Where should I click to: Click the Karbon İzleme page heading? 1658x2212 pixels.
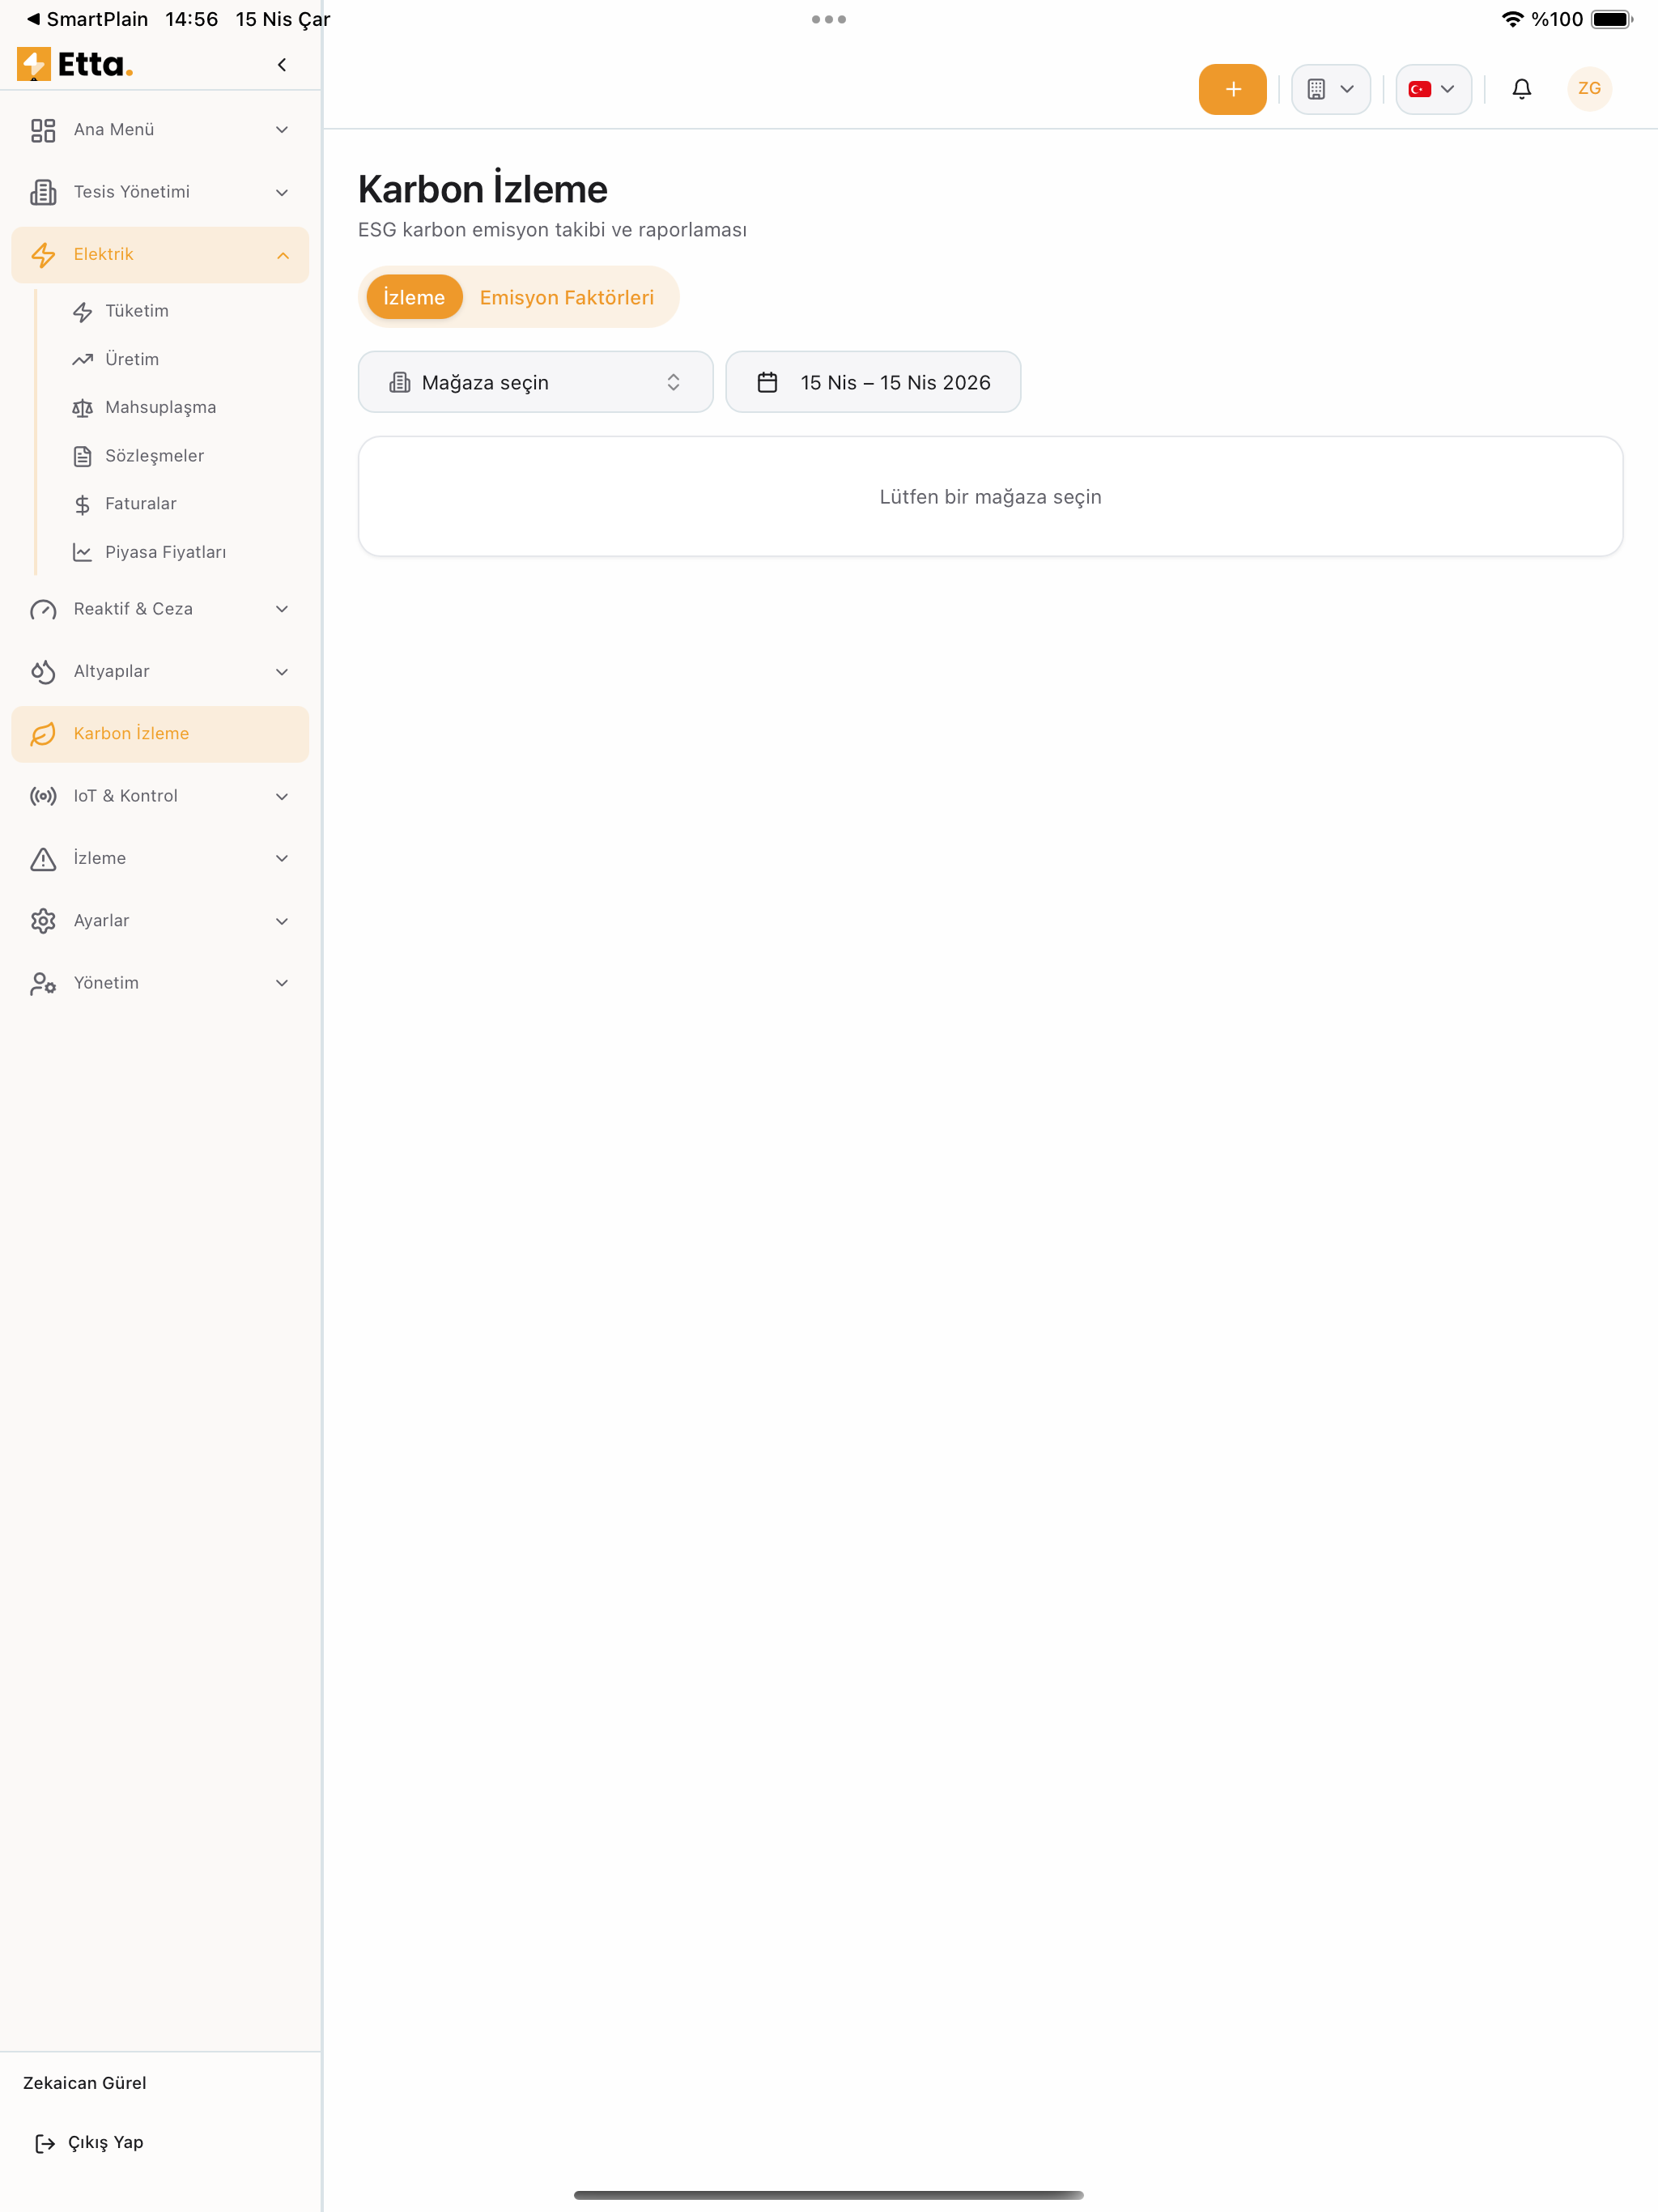tap(483, 189)
